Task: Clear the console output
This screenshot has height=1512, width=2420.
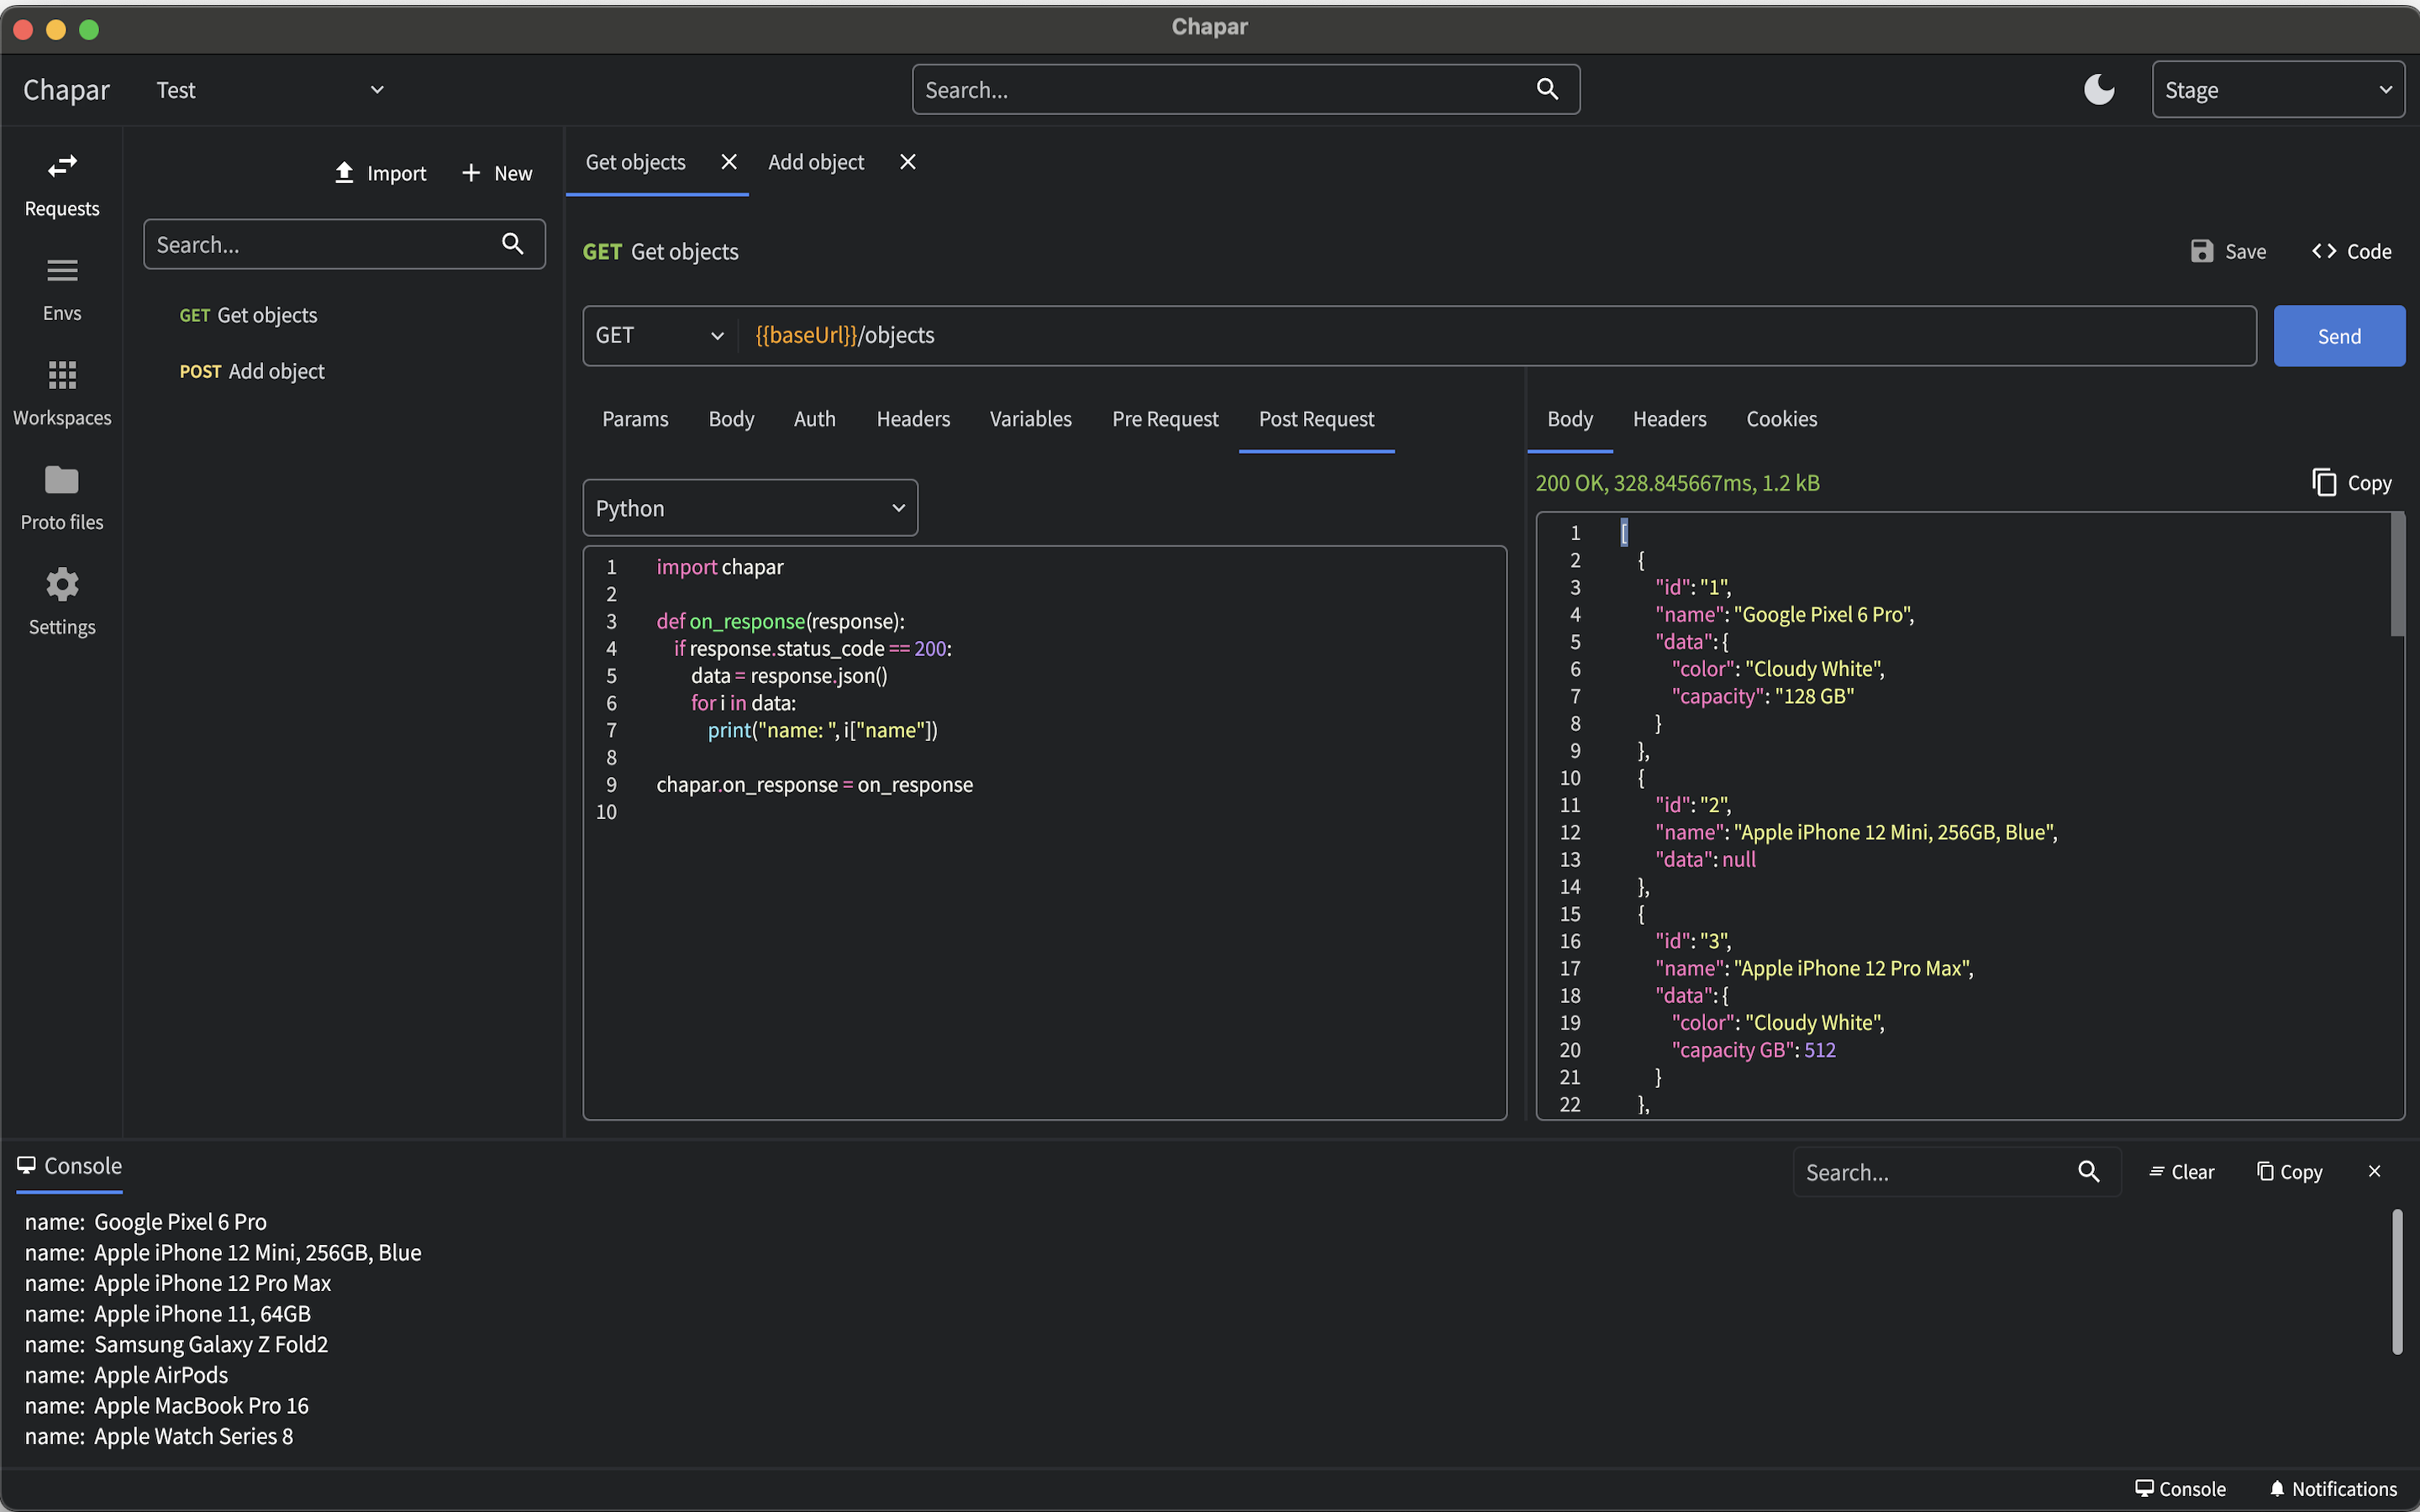Action: [2181, 1172]
